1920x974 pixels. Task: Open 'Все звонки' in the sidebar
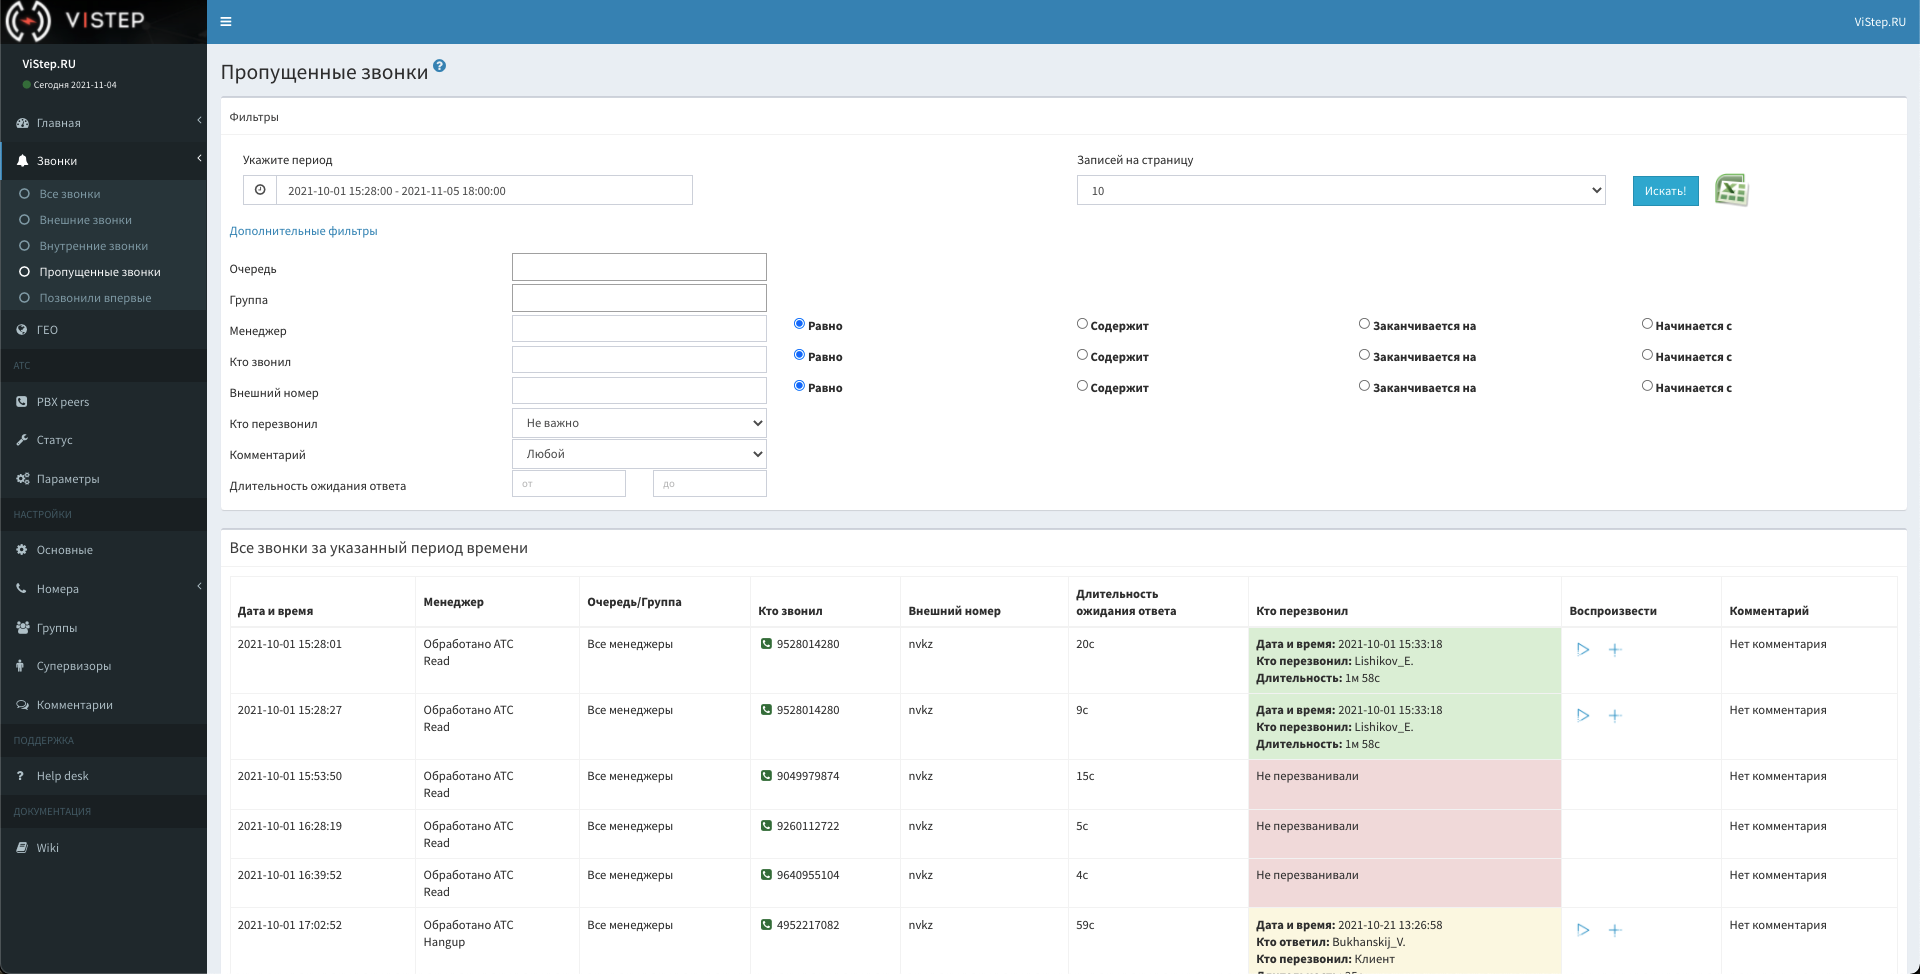(x=70, y=194)
